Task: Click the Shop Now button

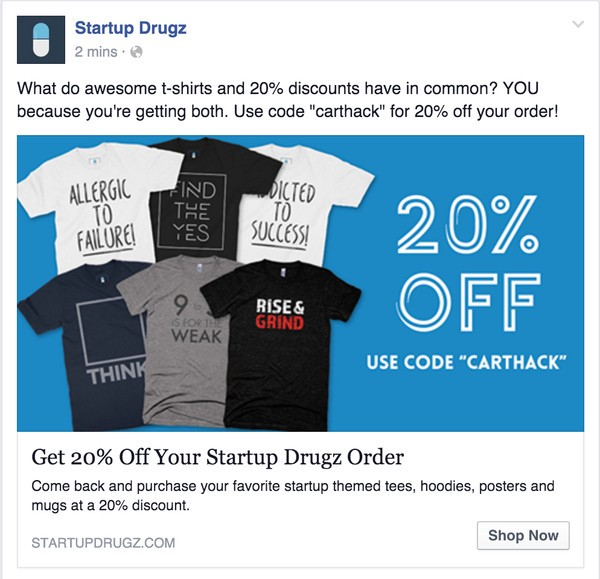Action: coord(523,535)
